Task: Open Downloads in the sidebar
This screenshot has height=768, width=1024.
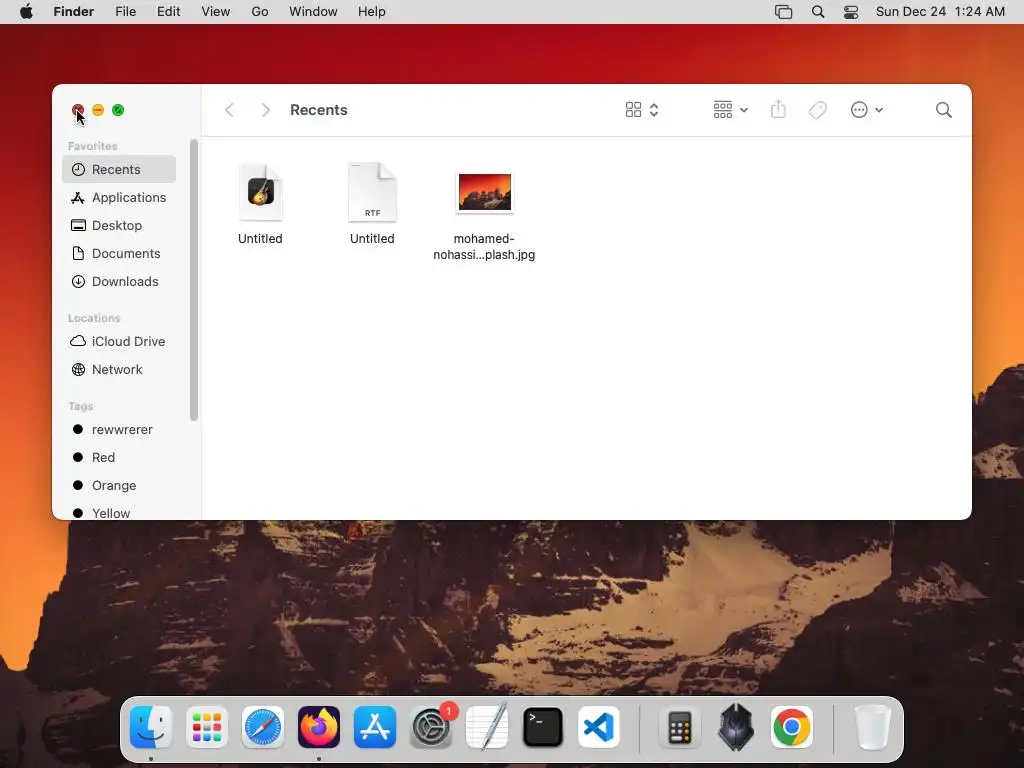Action: click(x=119, y=281)
